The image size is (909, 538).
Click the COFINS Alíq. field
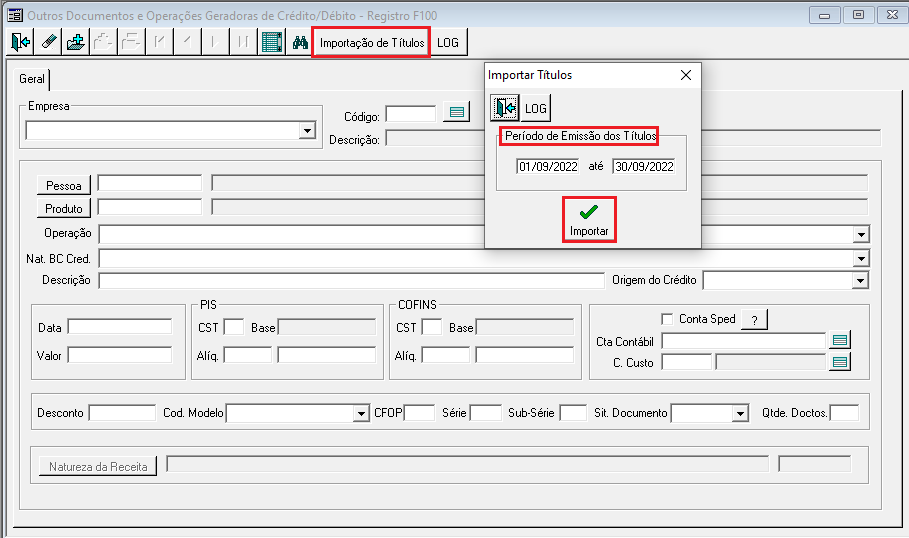(x=445, y=355)
